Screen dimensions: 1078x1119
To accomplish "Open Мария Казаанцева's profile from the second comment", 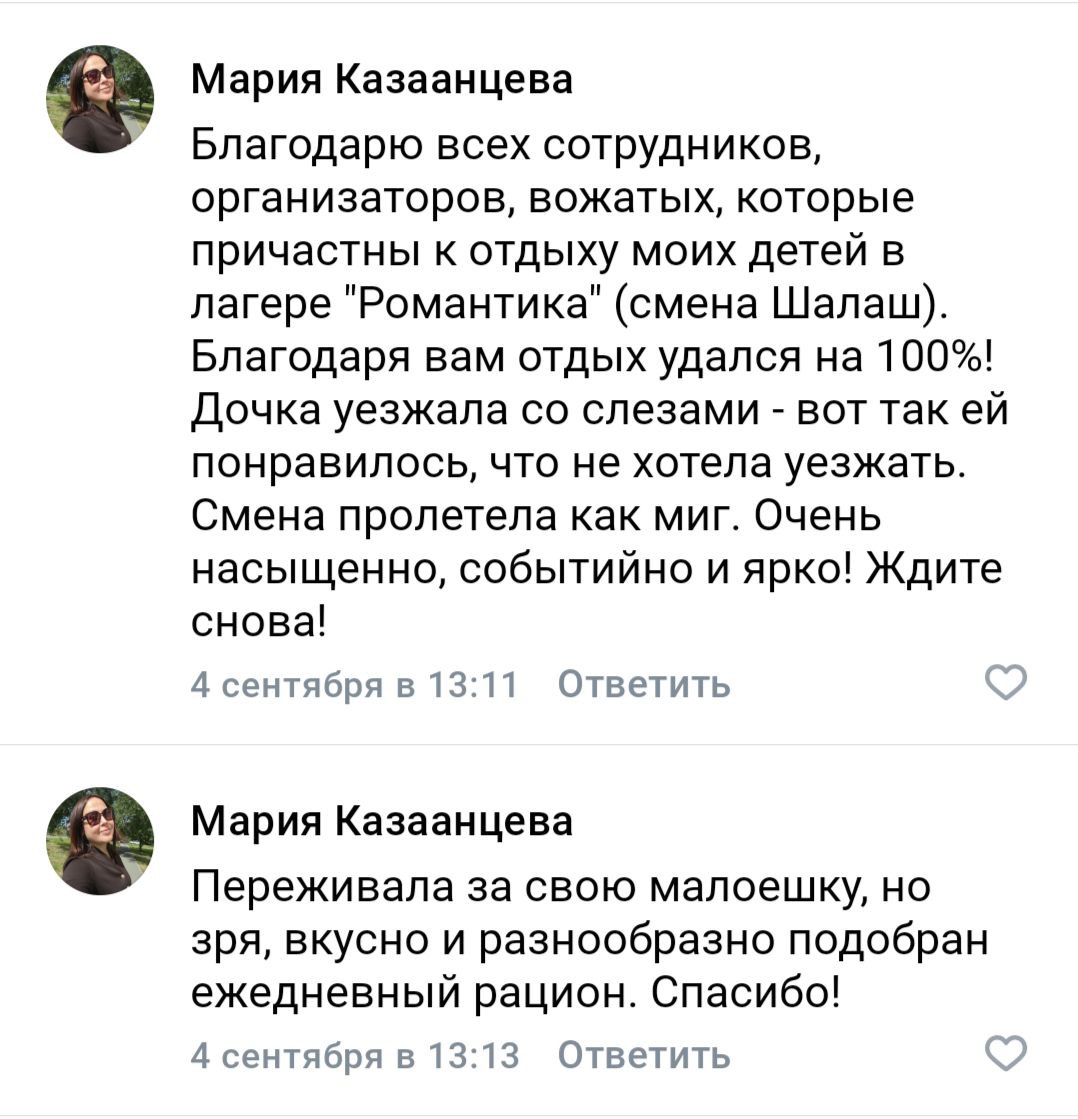I will pos(382,821).
